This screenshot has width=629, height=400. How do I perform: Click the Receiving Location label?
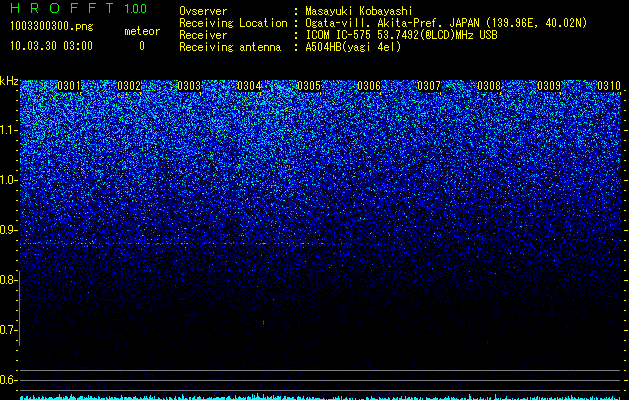pyautogui.click(x=233, y=23)
